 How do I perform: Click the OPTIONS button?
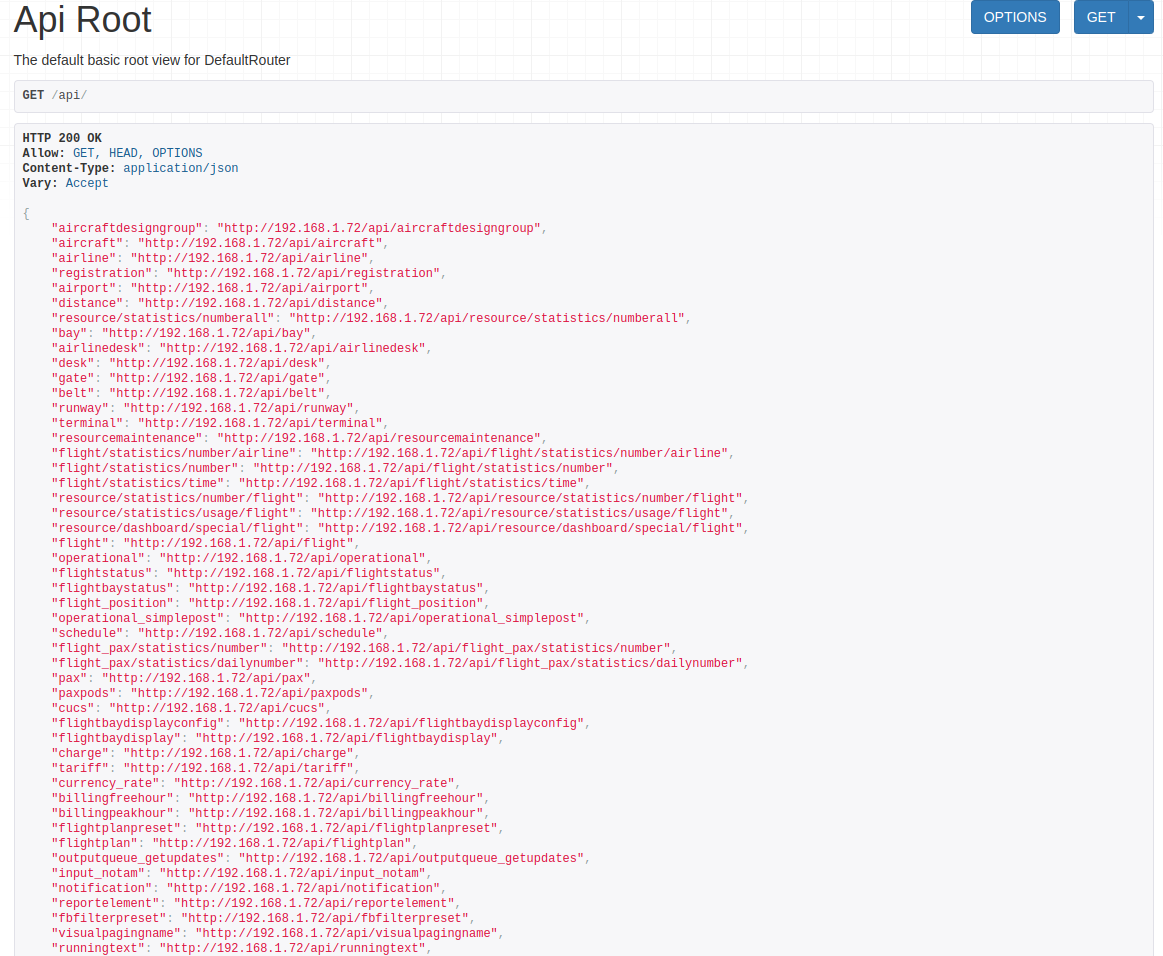click(1014, 17)
